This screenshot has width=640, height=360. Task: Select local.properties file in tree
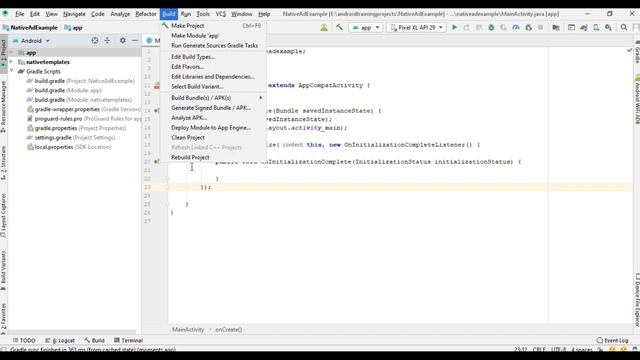[x=69, y=147]
